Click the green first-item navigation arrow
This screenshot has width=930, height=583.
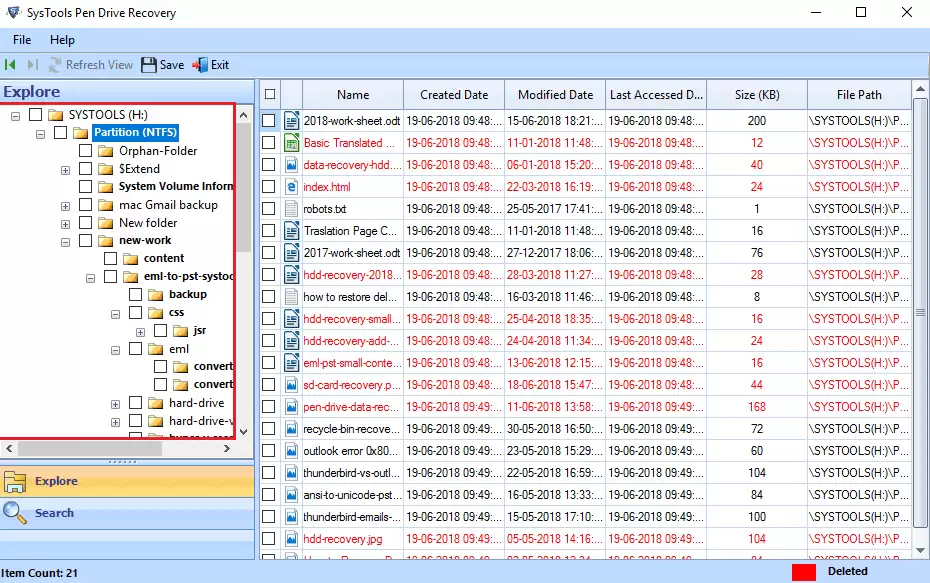(10, 65)
